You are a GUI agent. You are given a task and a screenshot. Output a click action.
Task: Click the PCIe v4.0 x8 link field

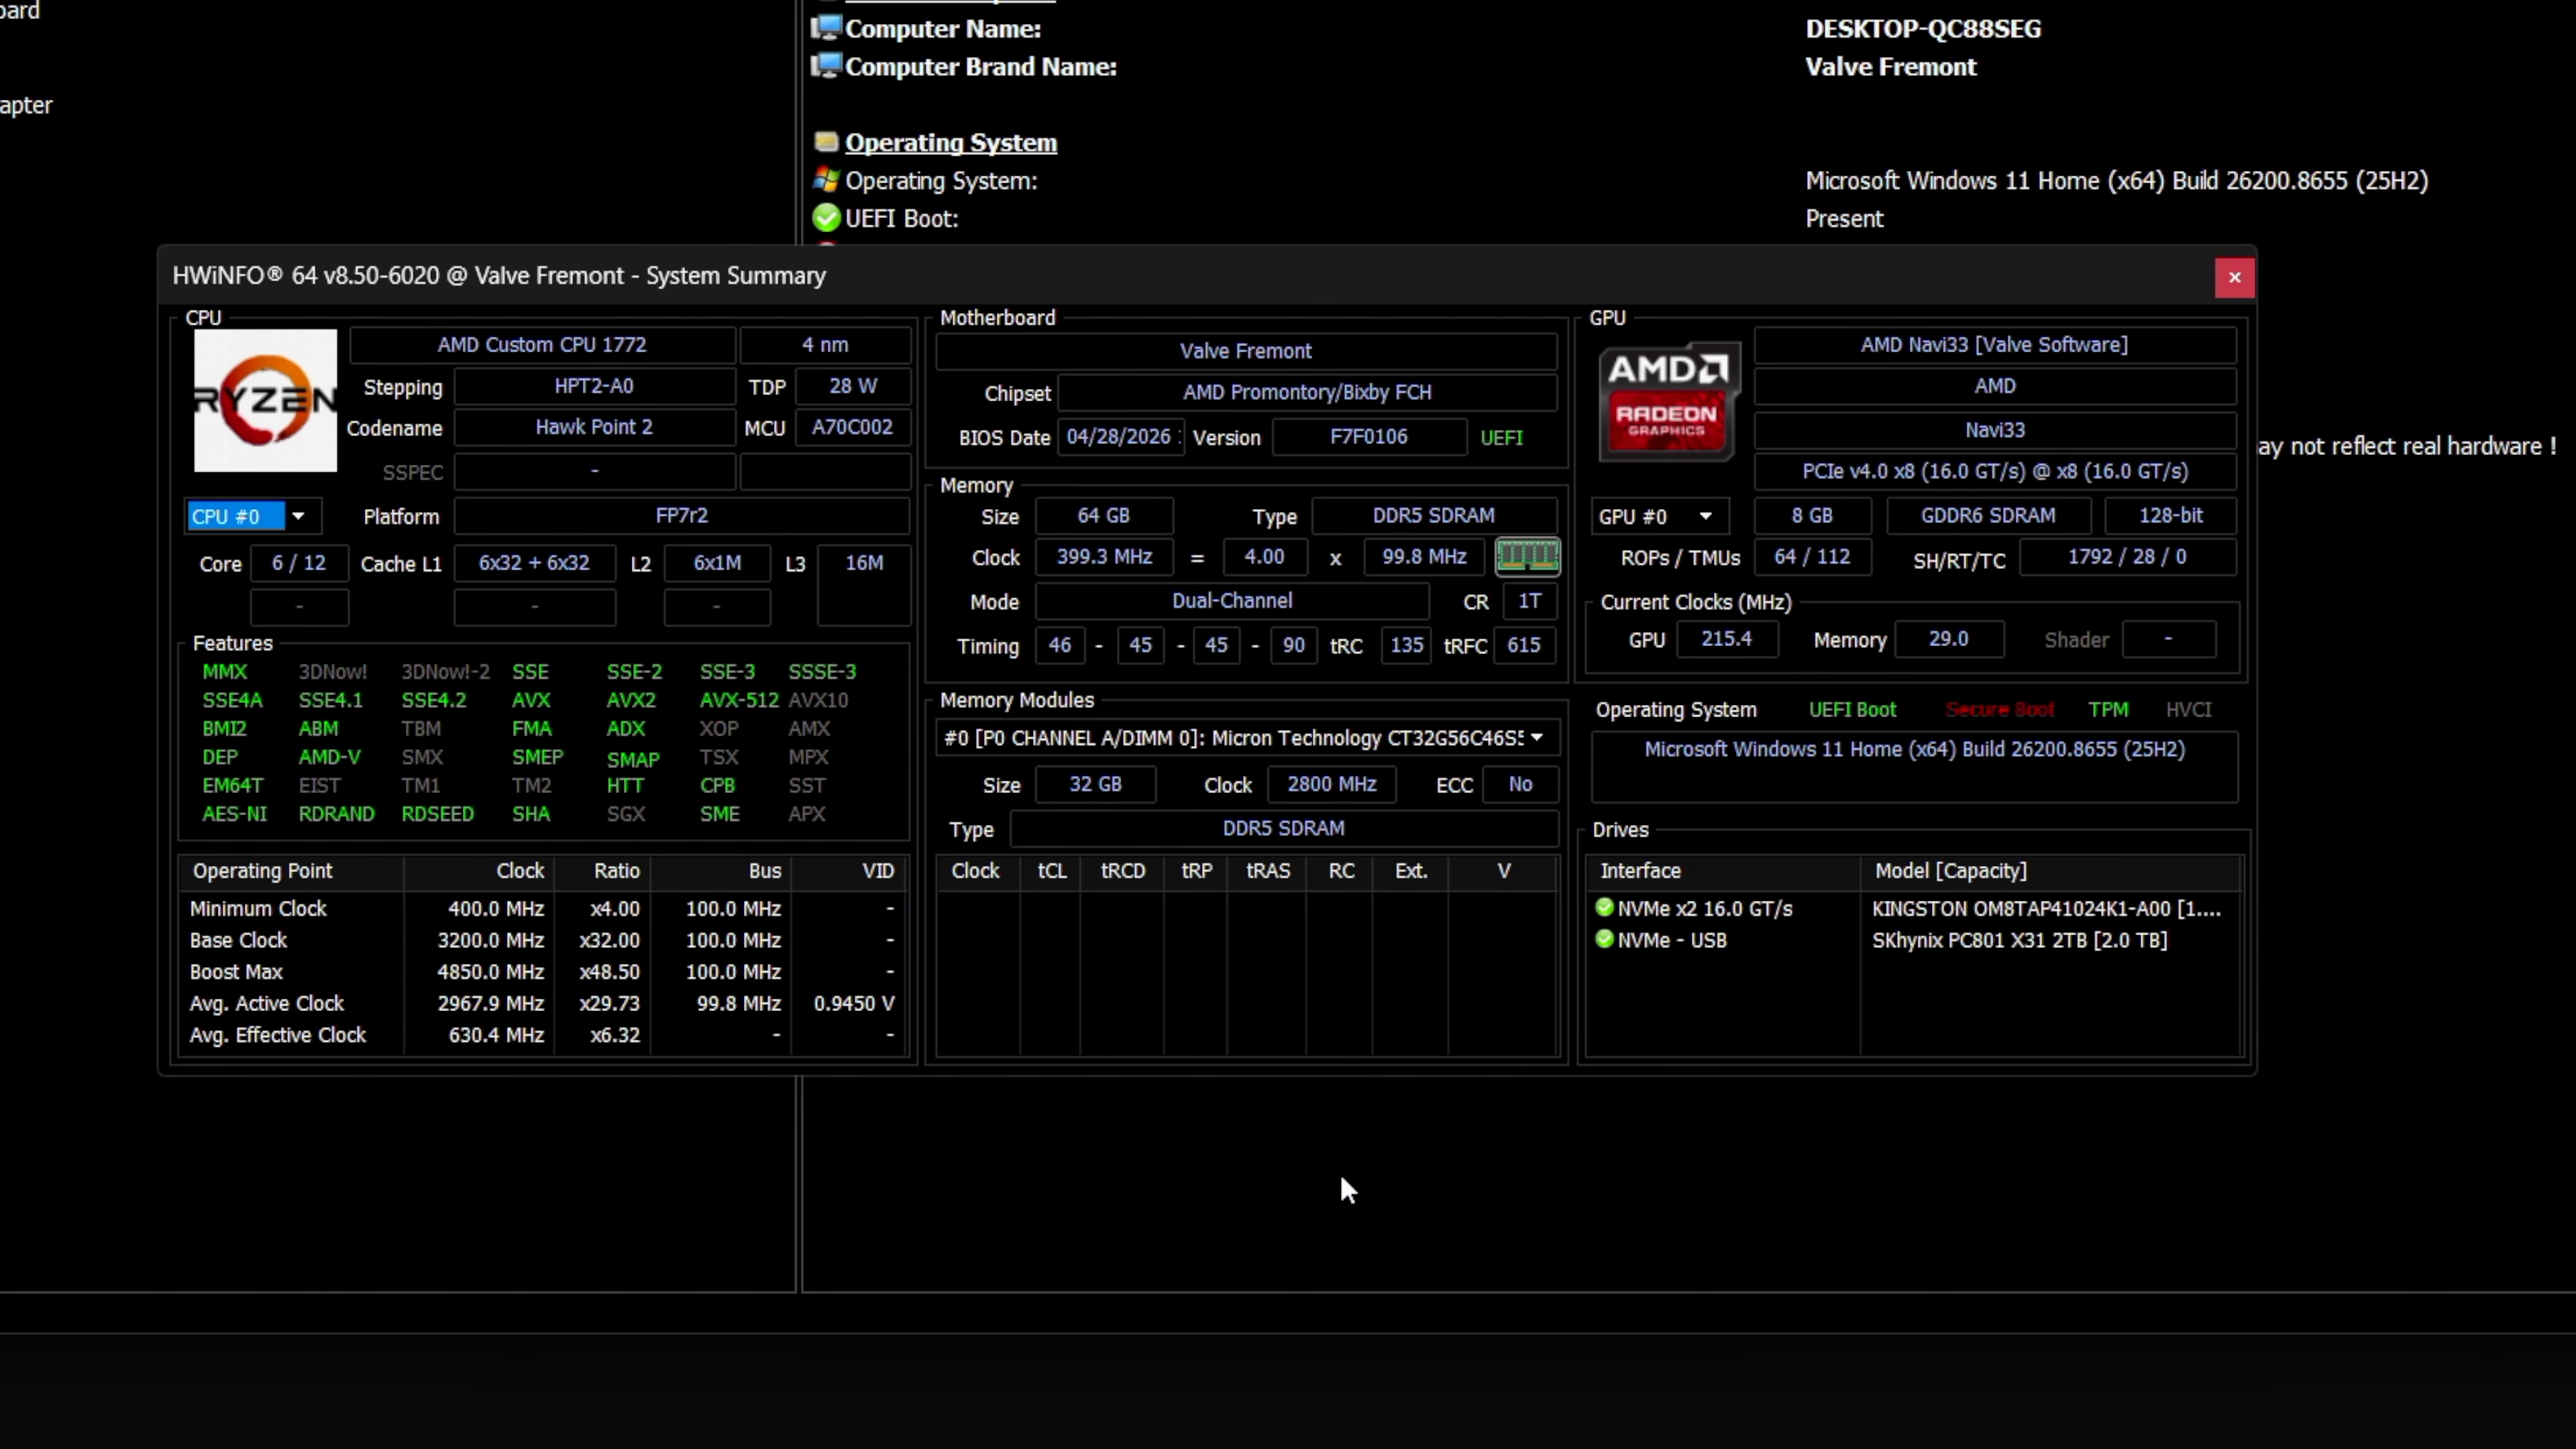point(1994,471)
